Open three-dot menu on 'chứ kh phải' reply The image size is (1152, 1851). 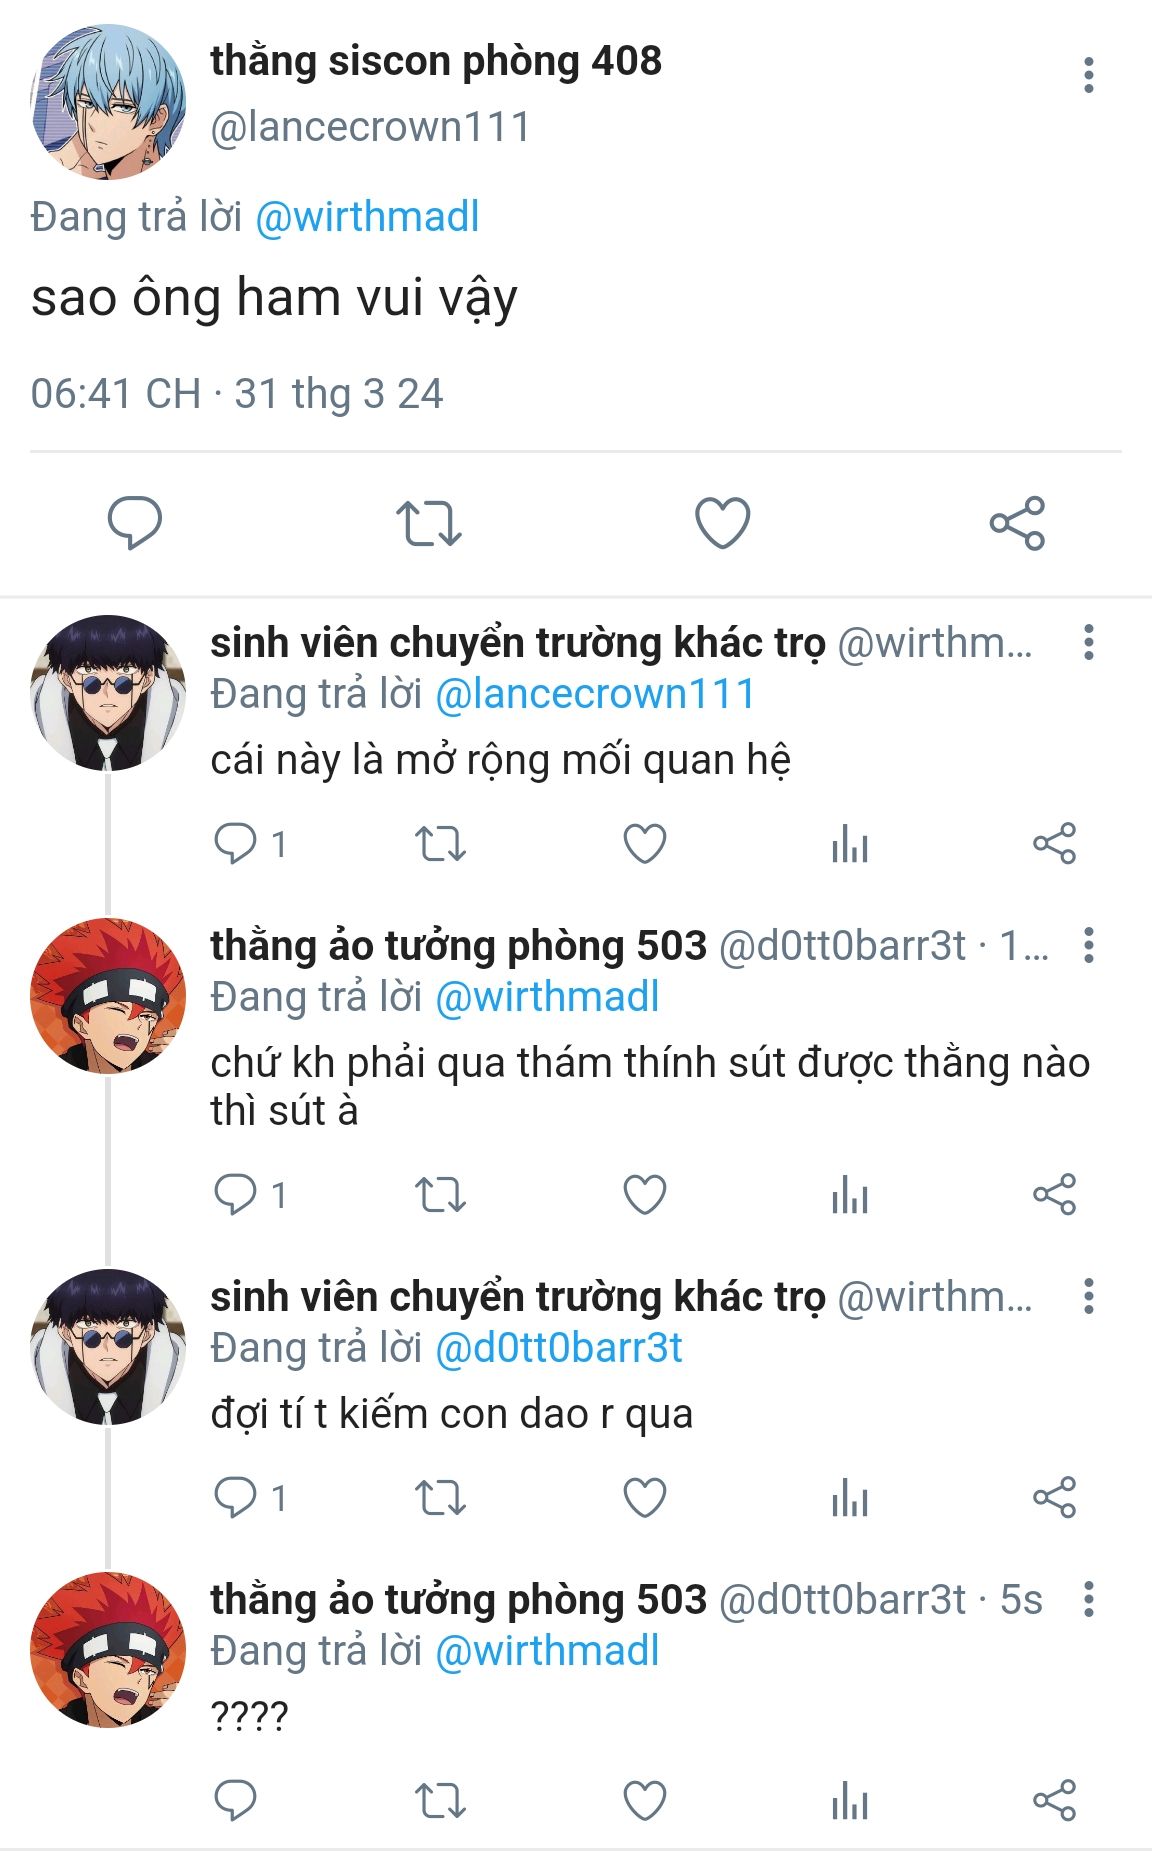[1088, 945]
